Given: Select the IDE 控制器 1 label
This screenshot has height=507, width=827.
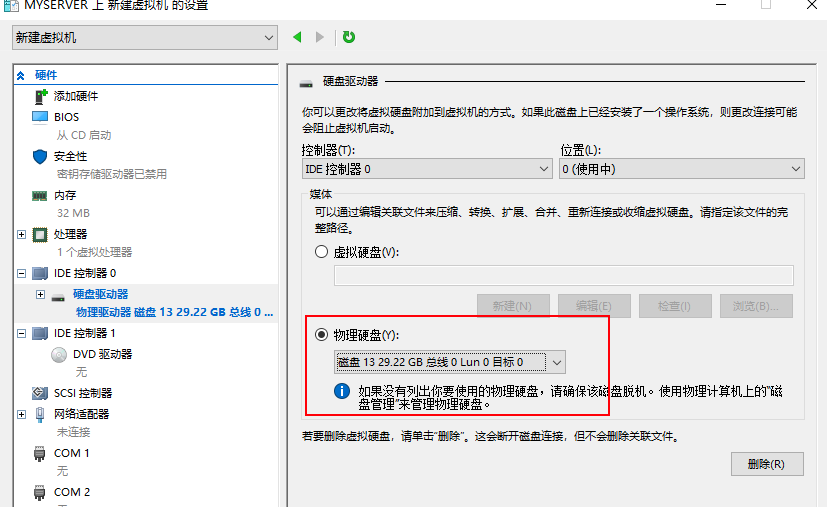Looking at the screenshot, I should click(x=85, y=333).
